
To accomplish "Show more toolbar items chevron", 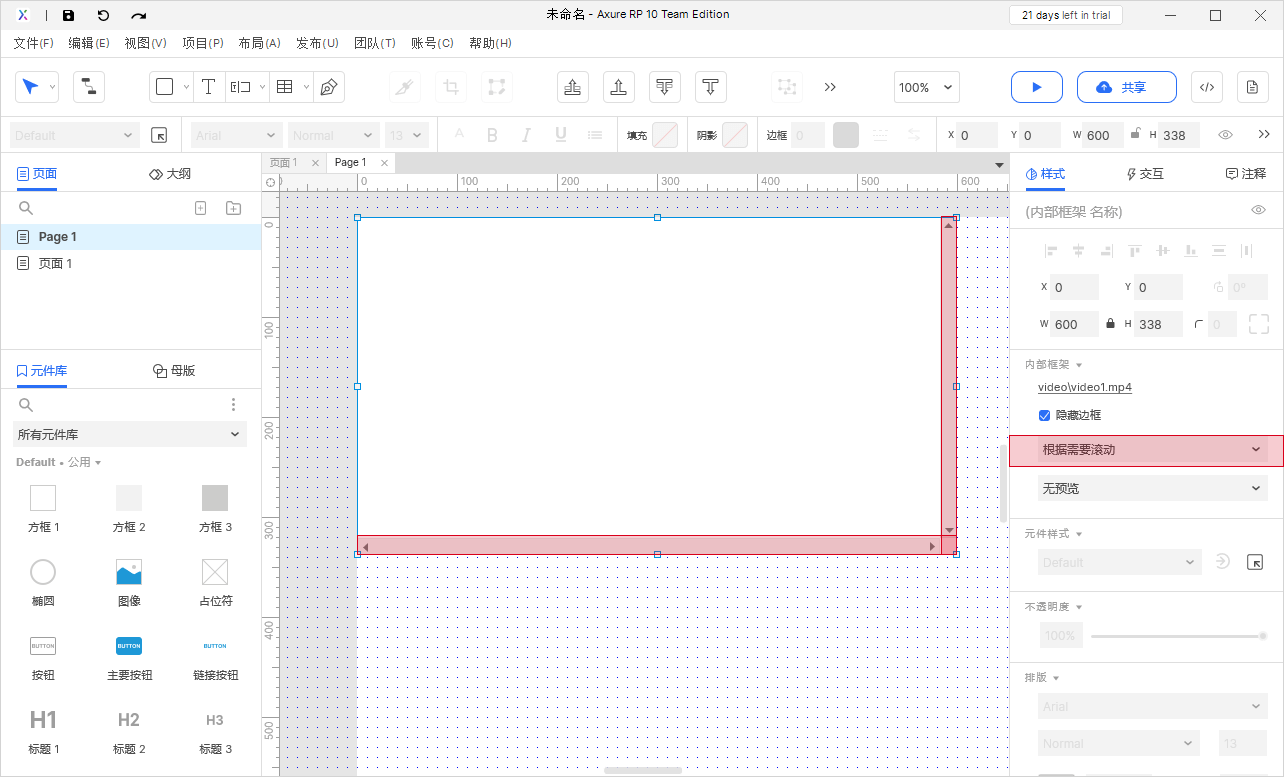I will coord(830,87).
